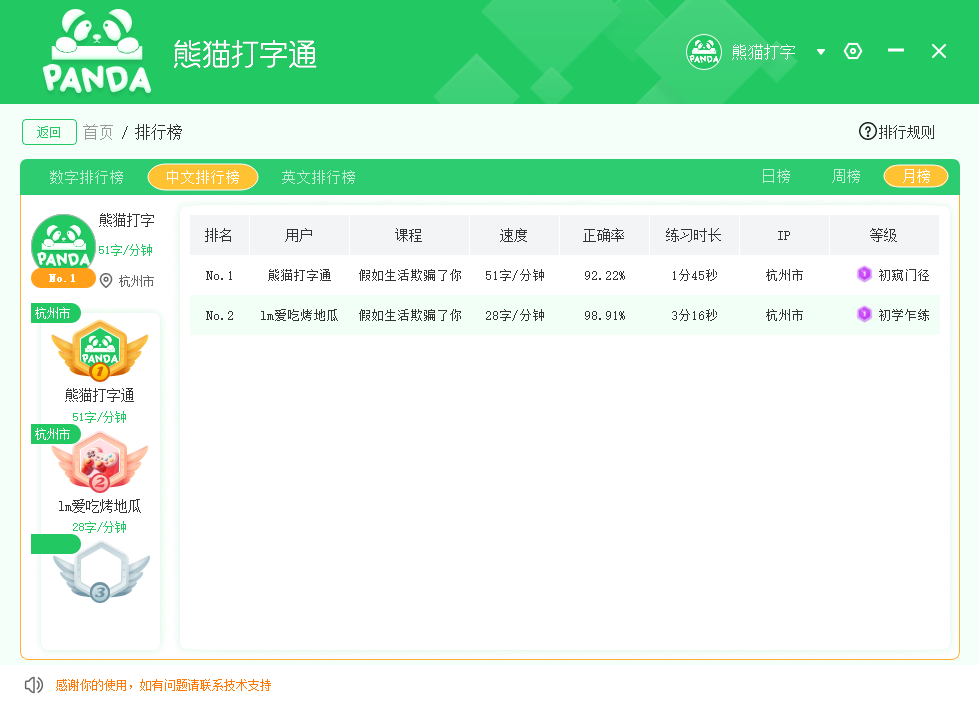This screenshot has height=705, width=979.
Task: Click the pink second-place medal badge
Action: tap(100, 462)
